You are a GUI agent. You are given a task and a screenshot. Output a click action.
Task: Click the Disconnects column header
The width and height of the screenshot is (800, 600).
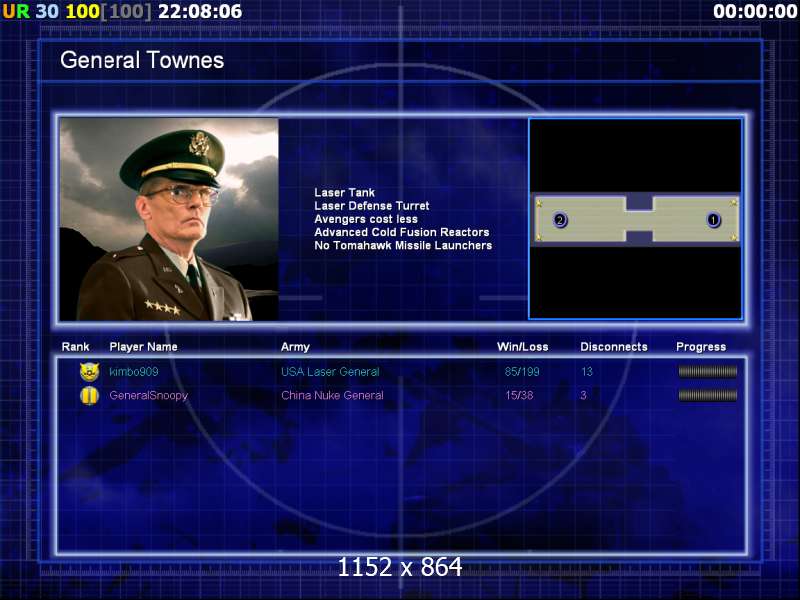pos(614,347)
